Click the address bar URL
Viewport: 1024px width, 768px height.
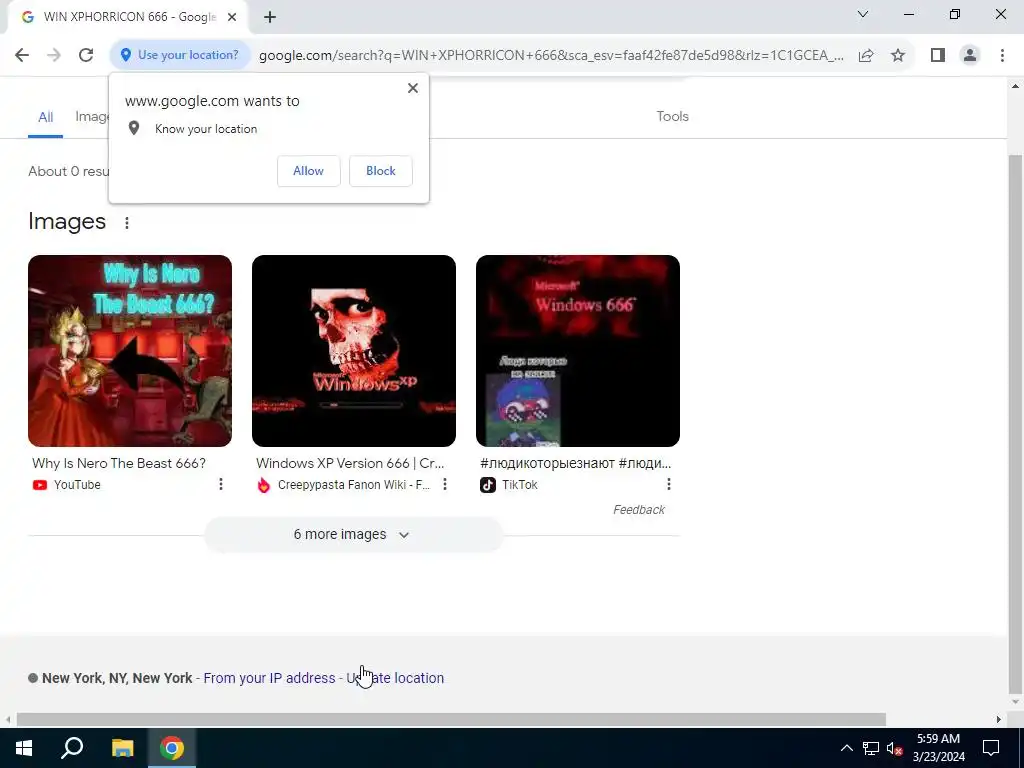pyautogui.click(x=551, y=56)
